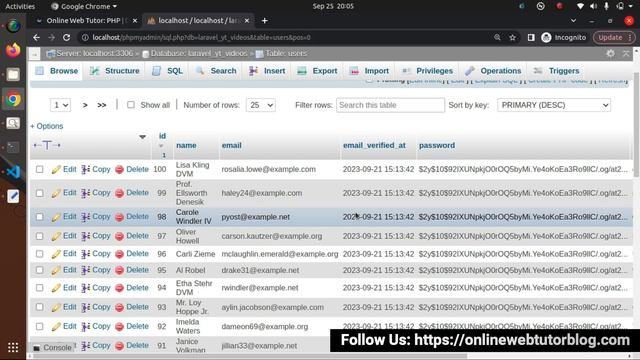
Task: Open the SQL tab
Action: (x=167, y=71)
